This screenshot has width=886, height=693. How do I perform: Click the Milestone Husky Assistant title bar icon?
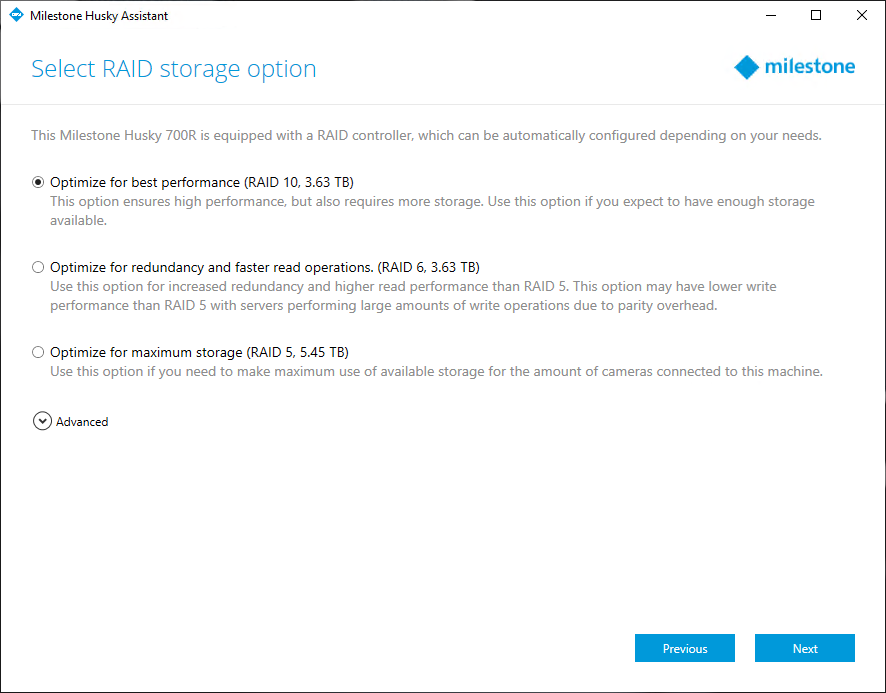pos(16,15)
